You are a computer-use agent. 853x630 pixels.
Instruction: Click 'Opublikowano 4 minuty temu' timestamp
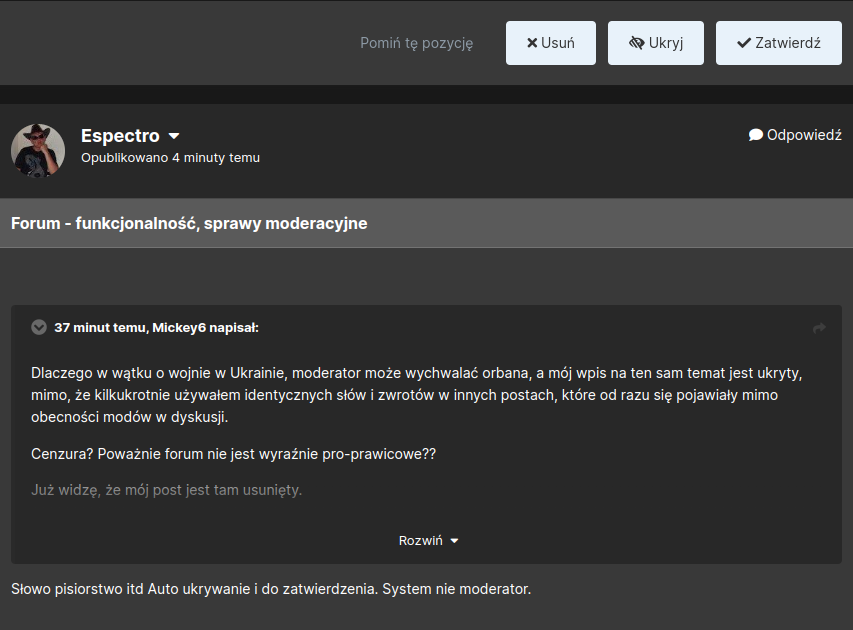170,158
